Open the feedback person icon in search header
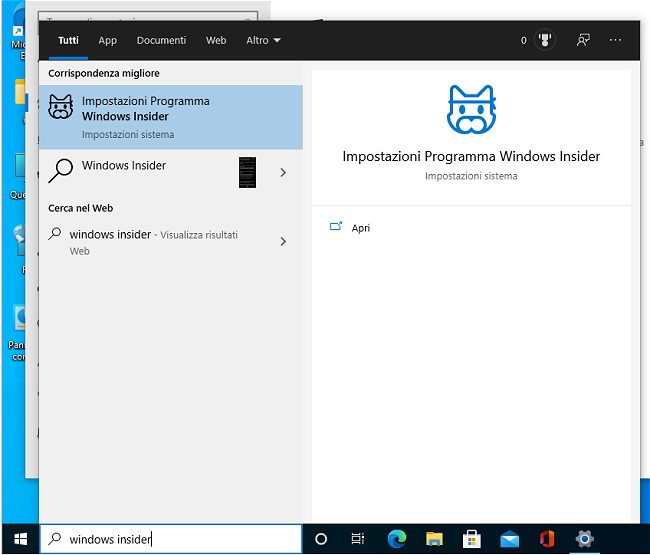 coord(583,40)
